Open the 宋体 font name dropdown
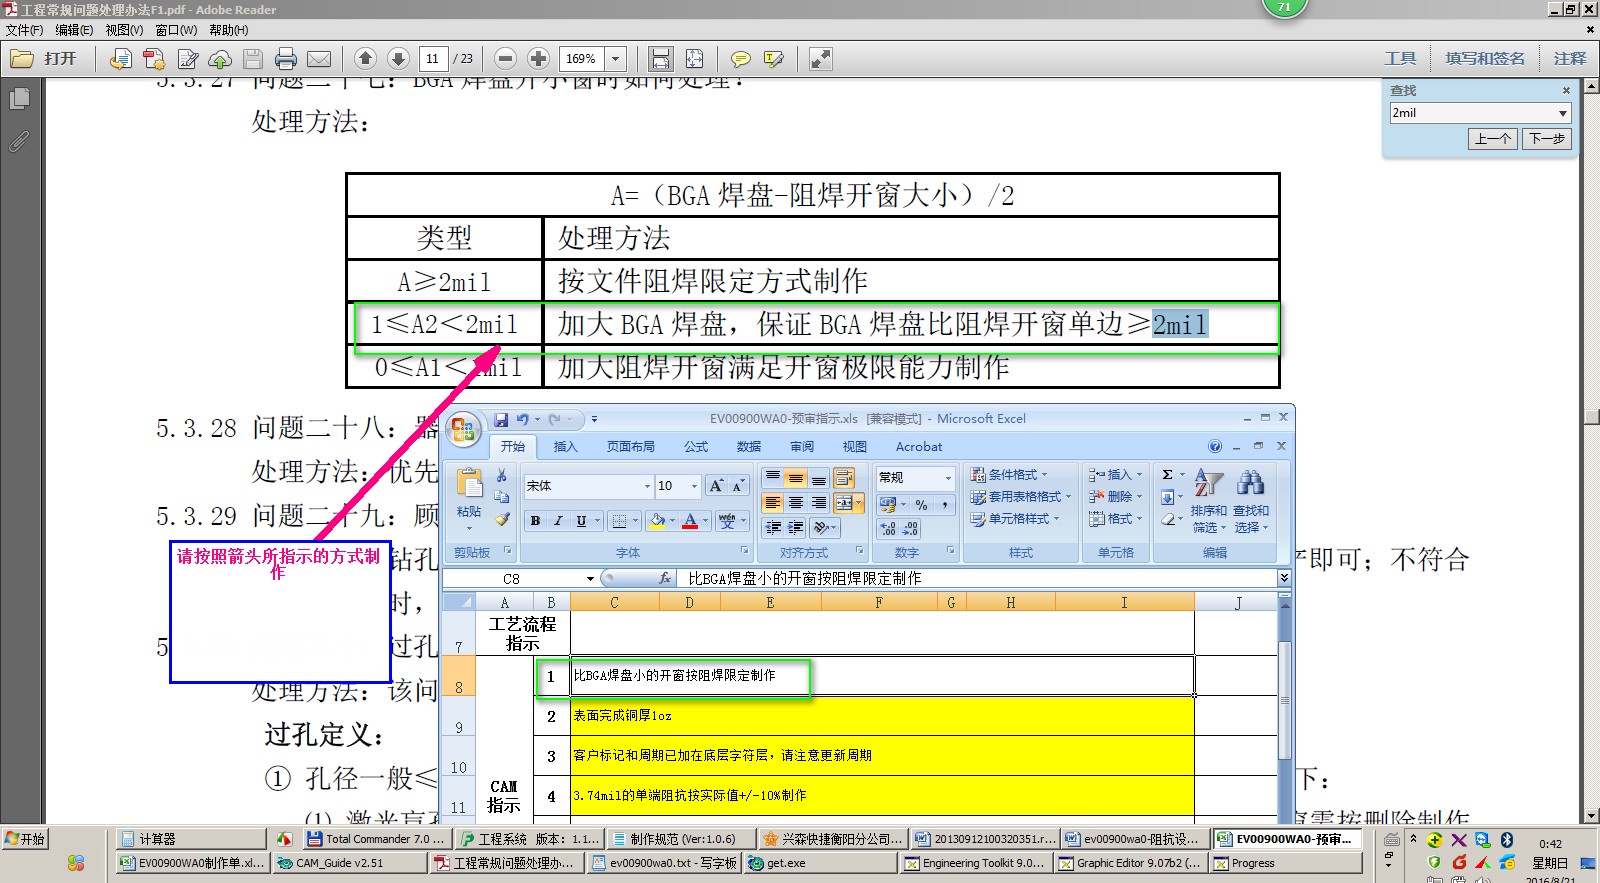This screenshot has width=1600, height=883. (x=647, y=486)
